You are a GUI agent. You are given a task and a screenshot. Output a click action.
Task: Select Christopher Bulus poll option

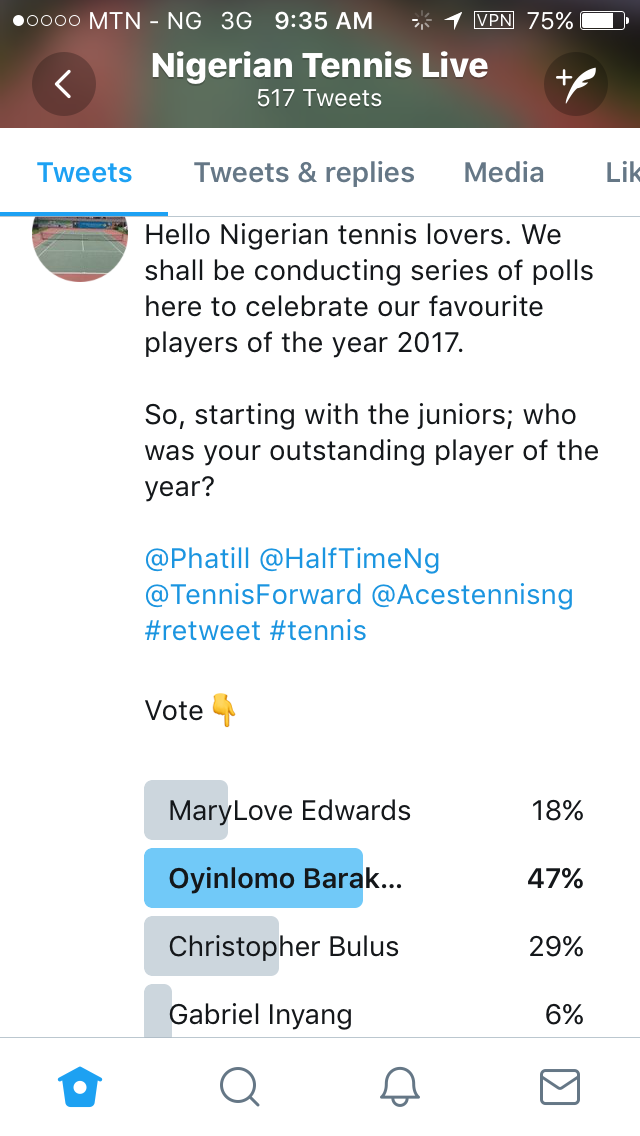pos(364,946)
